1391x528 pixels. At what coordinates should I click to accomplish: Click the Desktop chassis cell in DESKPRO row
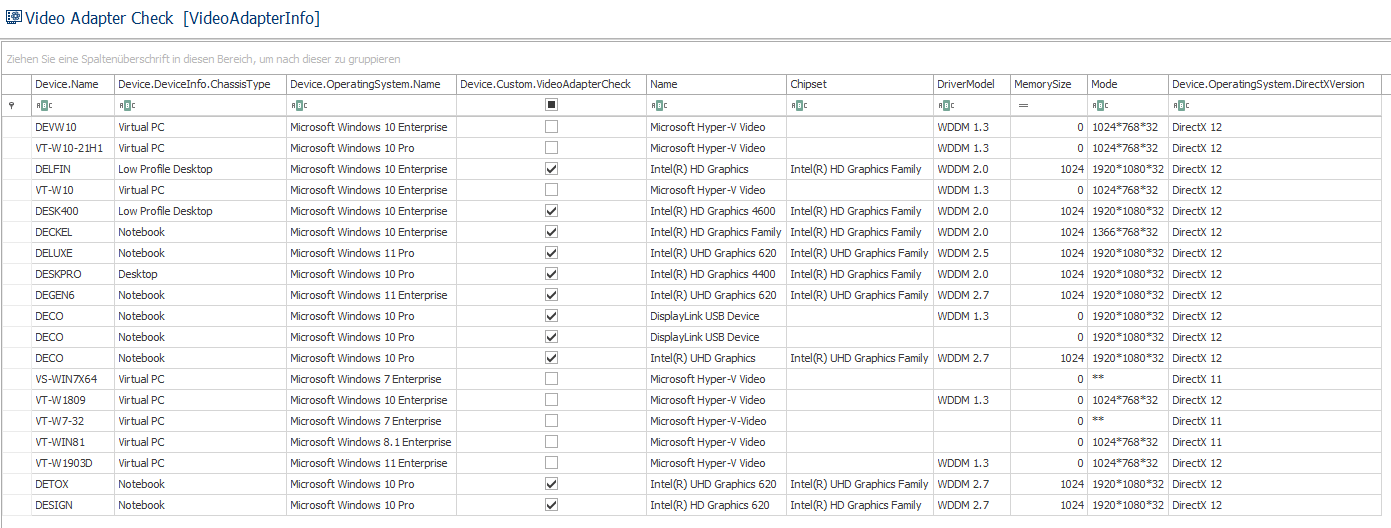coord(201,274)
